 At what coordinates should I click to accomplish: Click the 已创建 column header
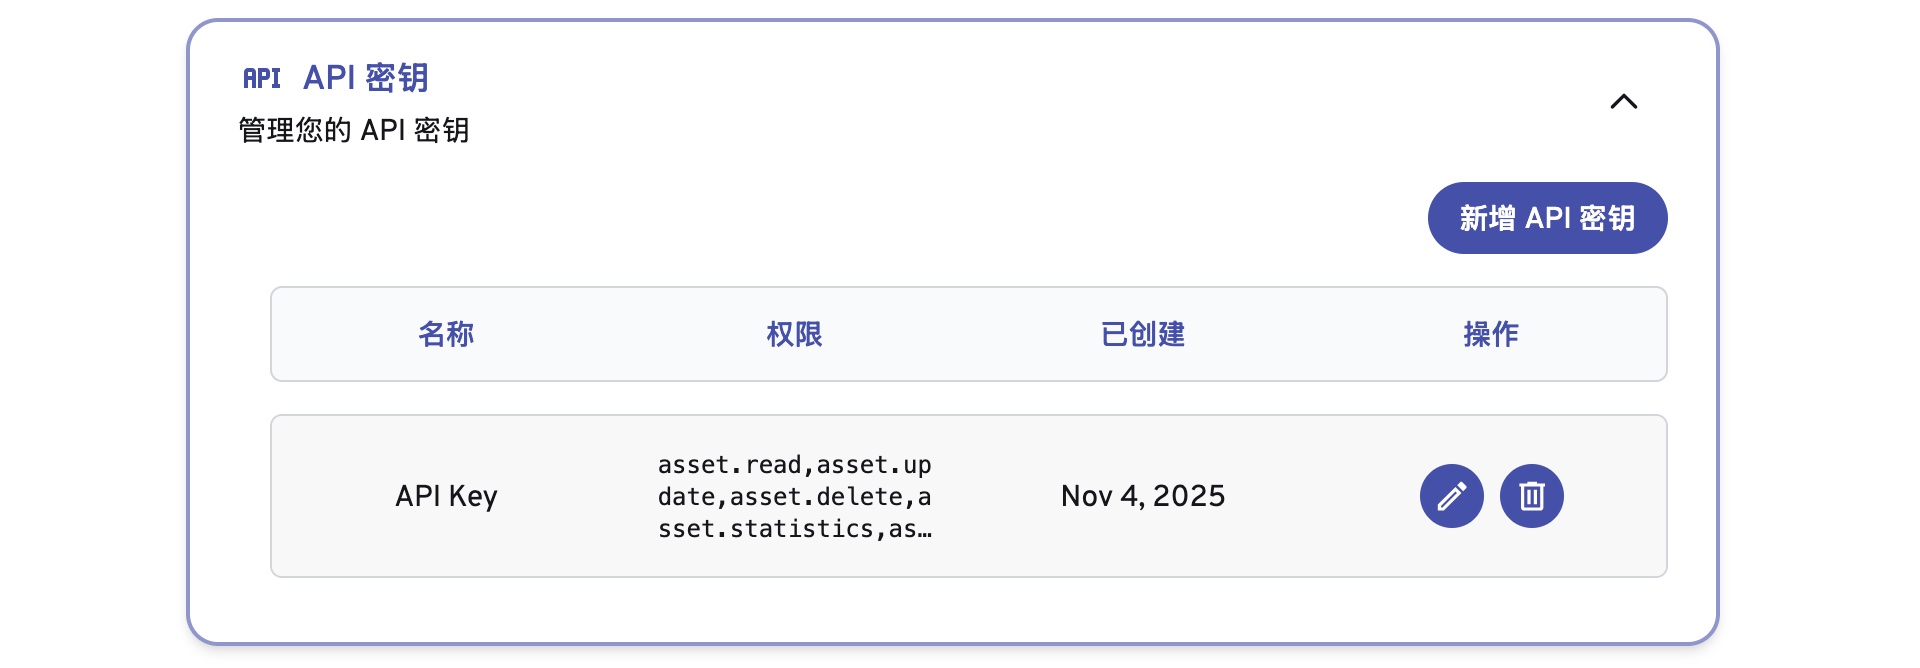[1142, 334]
